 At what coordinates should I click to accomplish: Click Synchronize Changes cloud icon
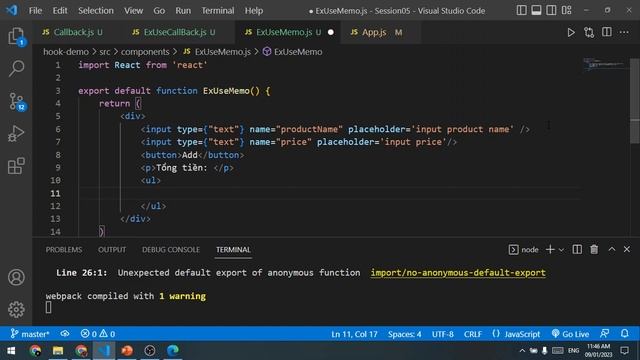coord(64,334)
